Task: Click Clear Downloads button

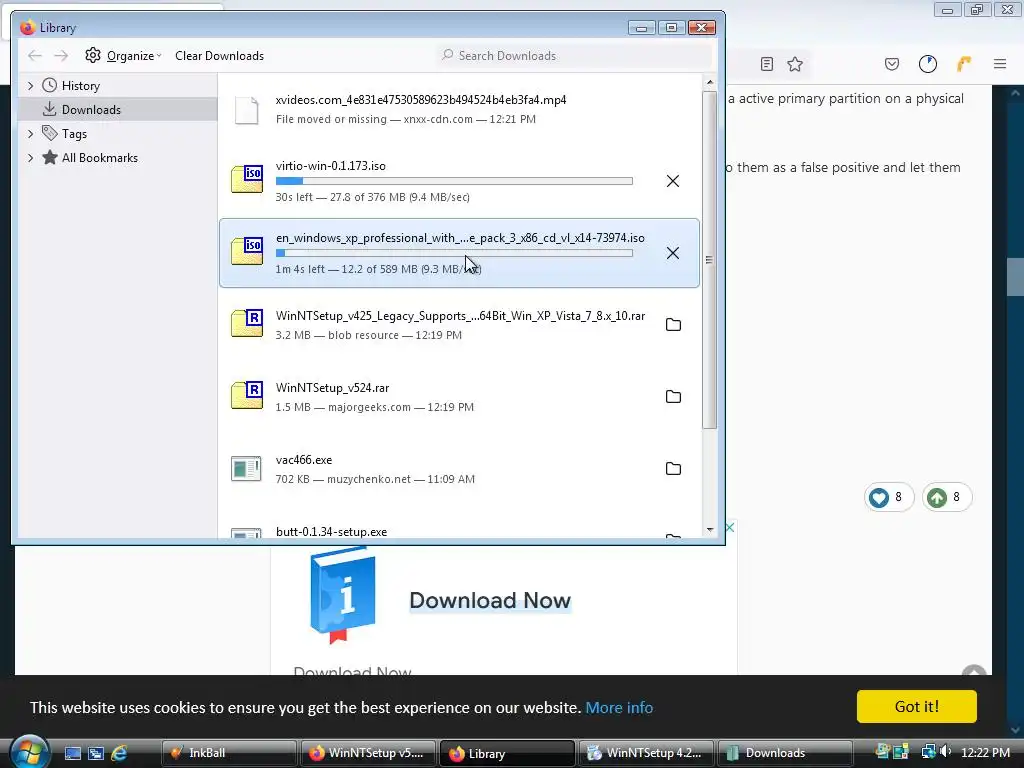Action: coord(219,56)
